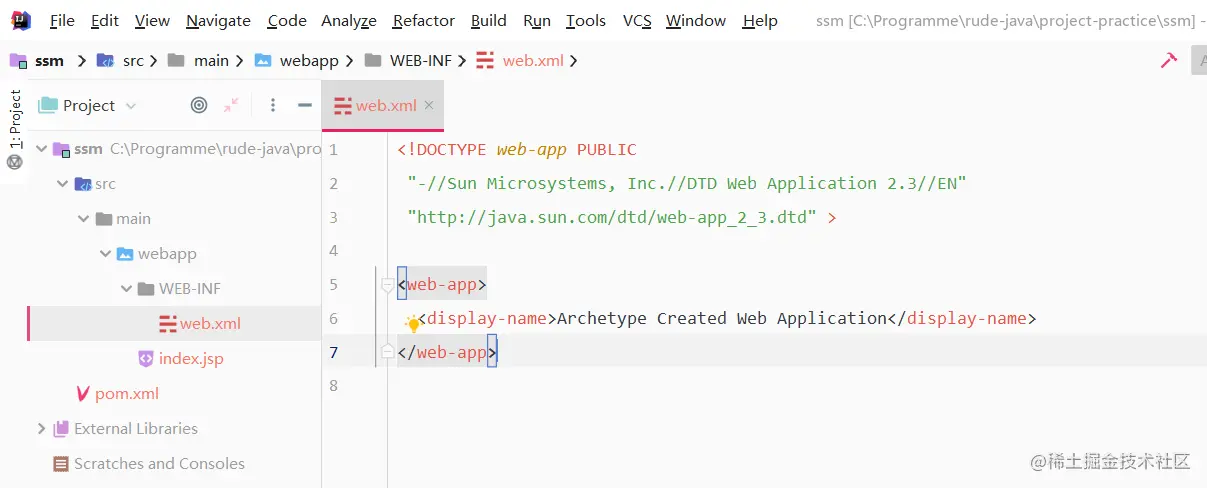Viewport: 1207px width, 488px height.
Task: Place cursor in closing web-app tag
Action: (x=446, y=352)
